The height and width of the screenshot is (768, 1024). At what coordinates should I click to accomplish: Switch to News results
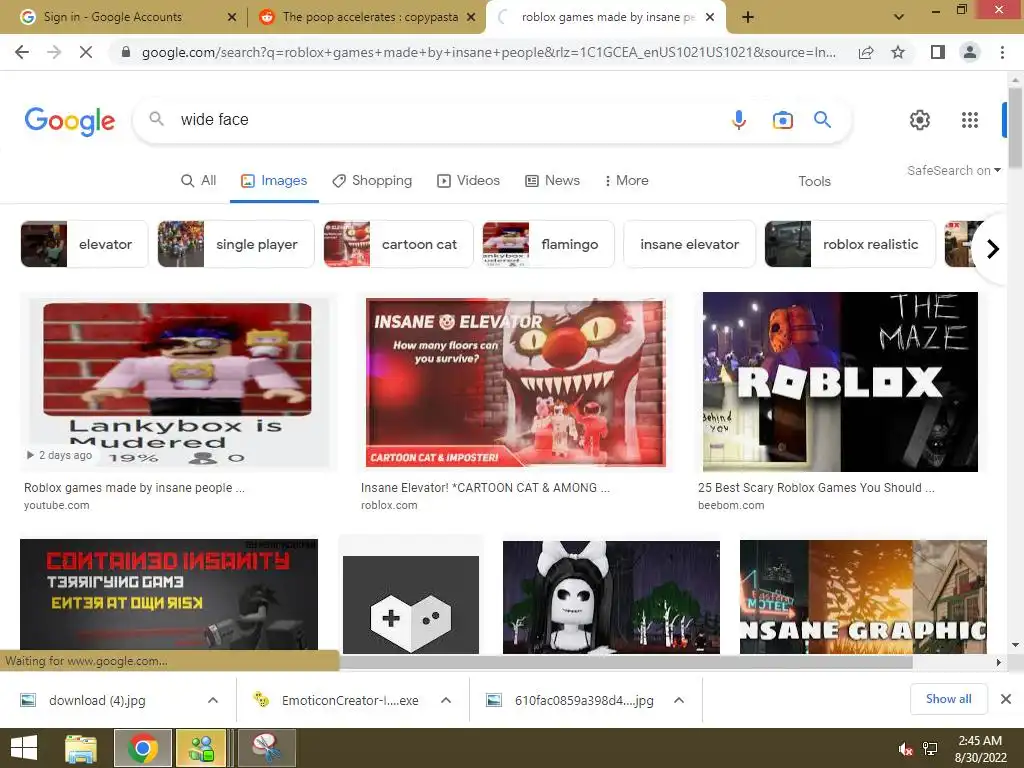552,180
